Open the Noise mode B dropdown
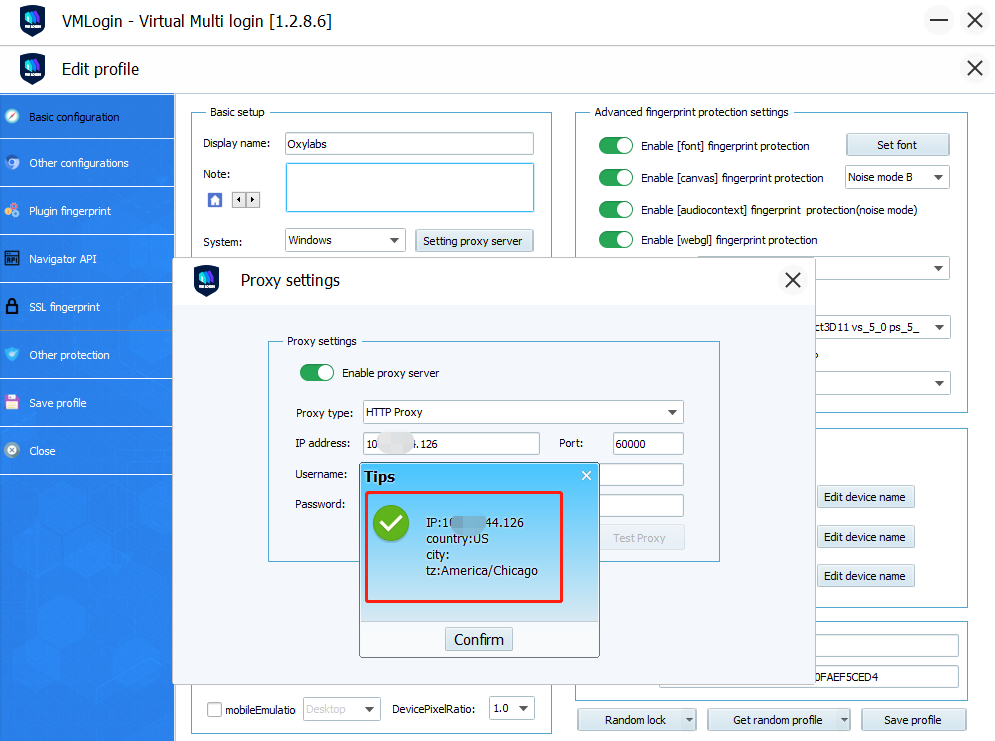 [897, 177]
